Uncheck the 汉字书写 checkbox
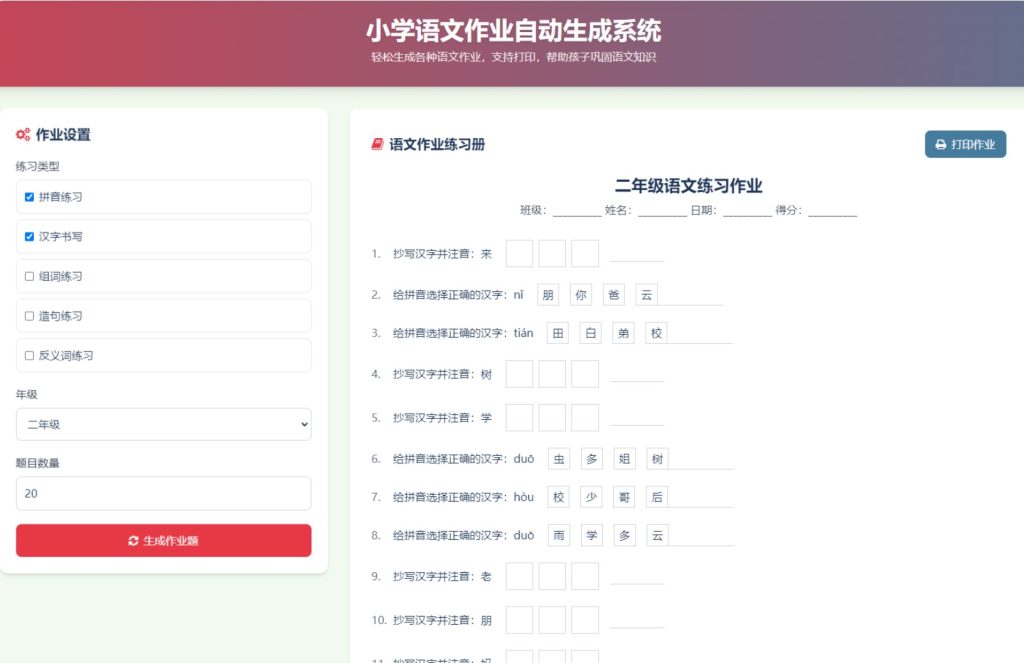Viewport: 1024px width, 663px height. (29, 237)
